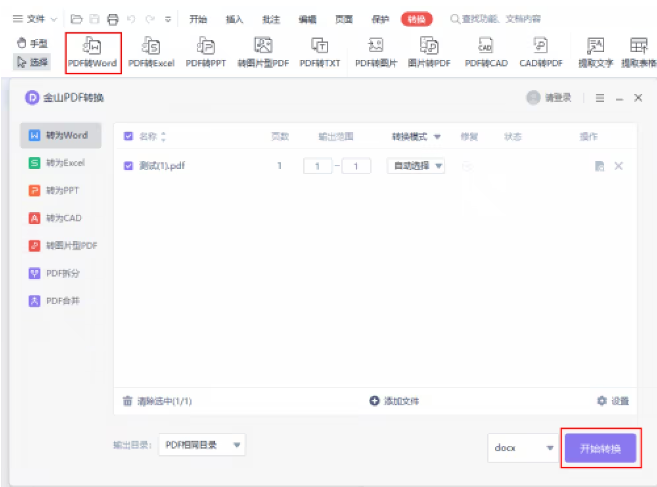Image resolution: width=657 pixels, height=487 pixels.
Task: Open the print icon in the quick toolbar
Action: [x=112, y=19]
